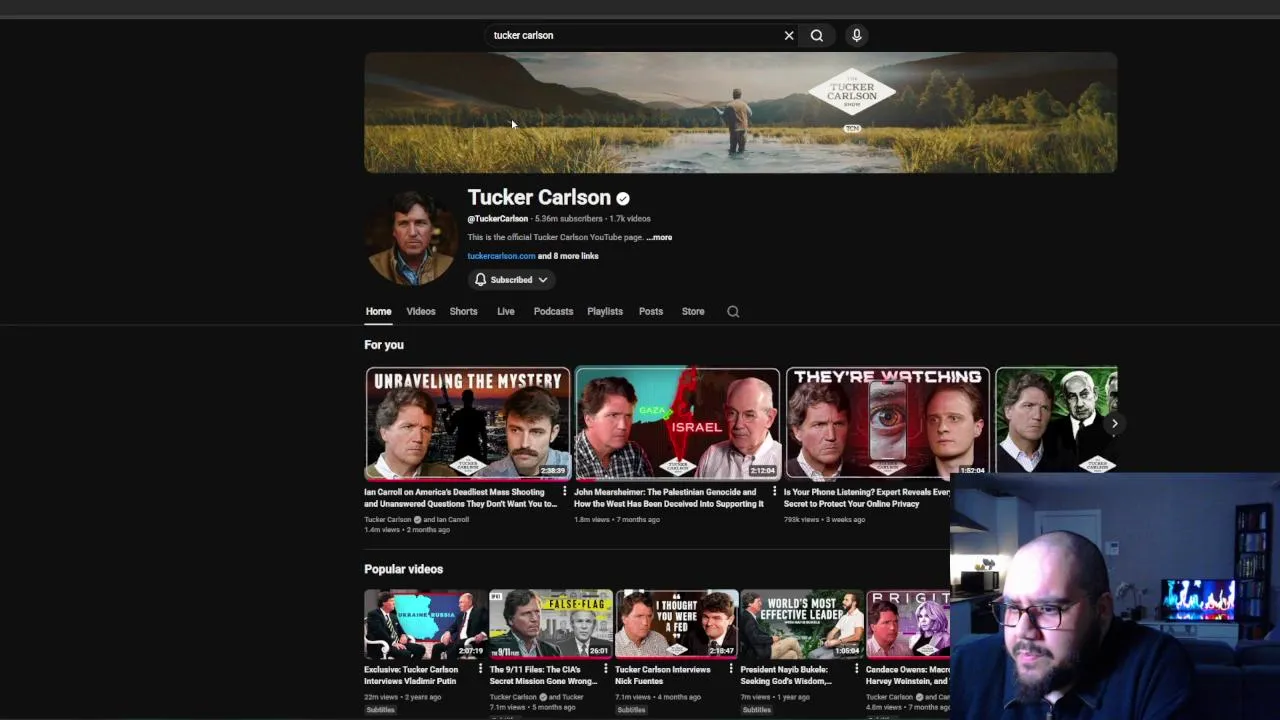This screenshot has height=720, width=1280.
Task: Open three-dot menu for Vladimir Putin interview
Action: [480, 669]
